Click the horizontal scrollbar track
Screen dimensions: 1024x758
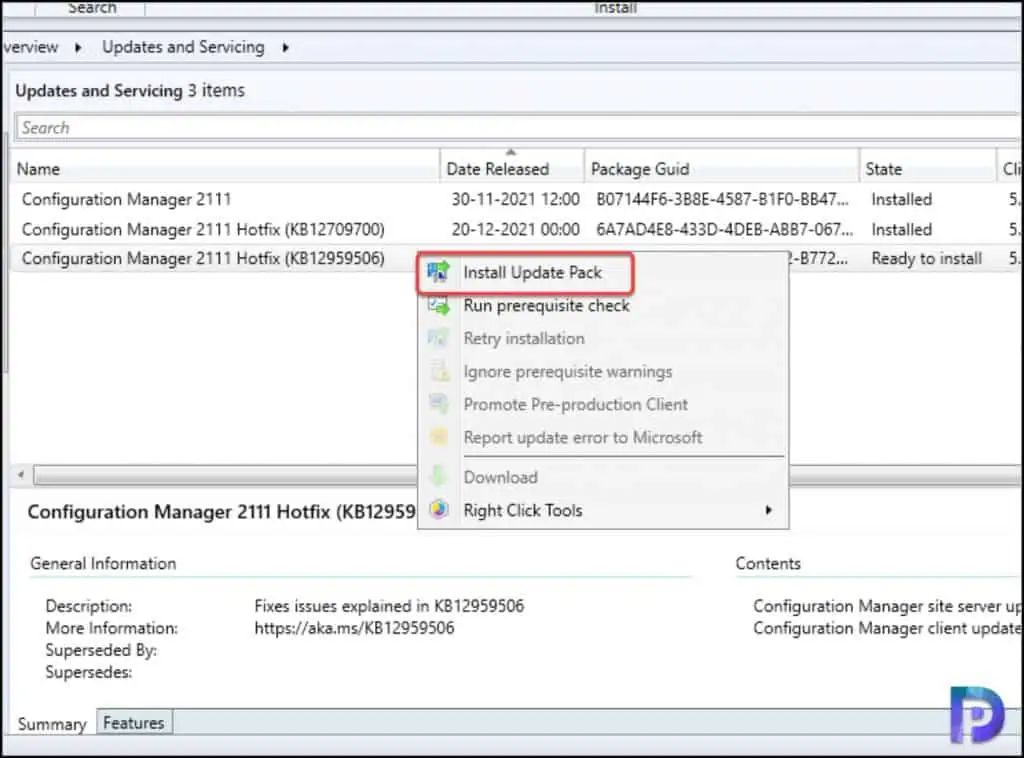click(x=225, y=476)
